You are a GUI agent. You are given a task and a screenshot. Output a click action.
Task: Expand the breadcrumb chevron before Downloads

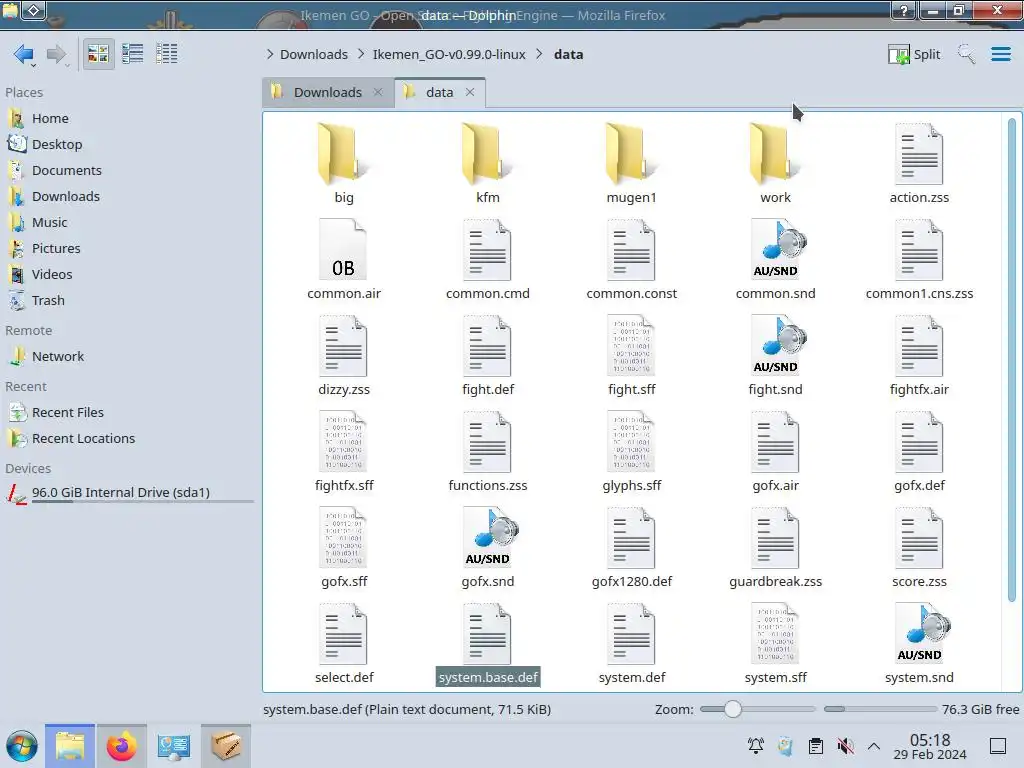(x=270, y=54)
